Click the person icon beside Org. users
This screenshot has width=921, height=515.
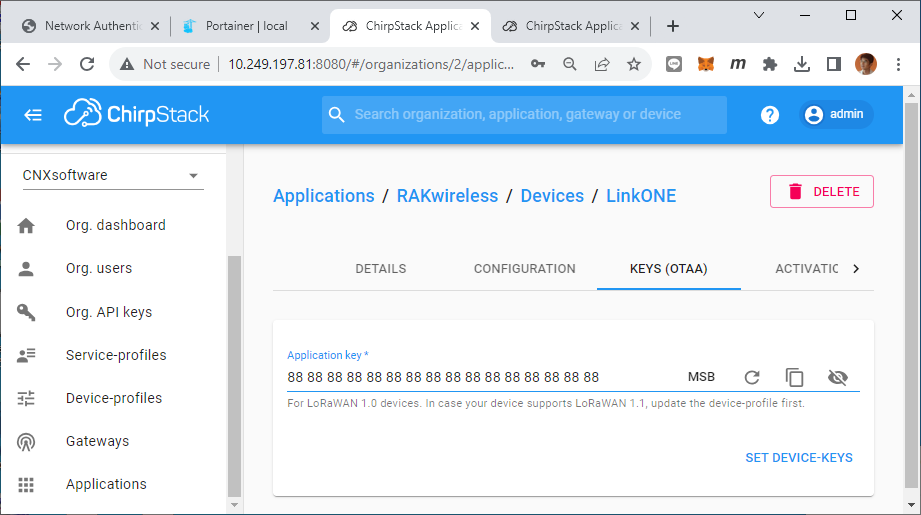(26, 269)
